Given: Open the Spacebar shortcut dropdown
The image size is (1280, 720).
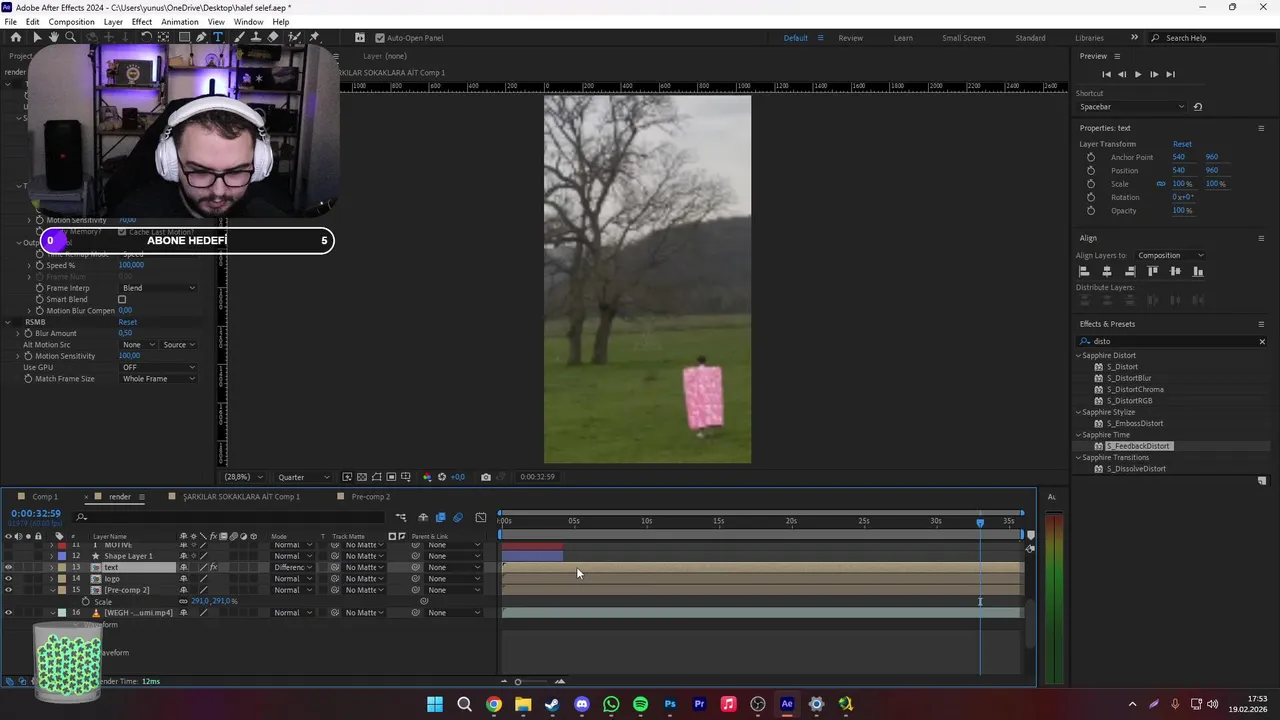Looking at the screenshot, I should [1132, 107].
